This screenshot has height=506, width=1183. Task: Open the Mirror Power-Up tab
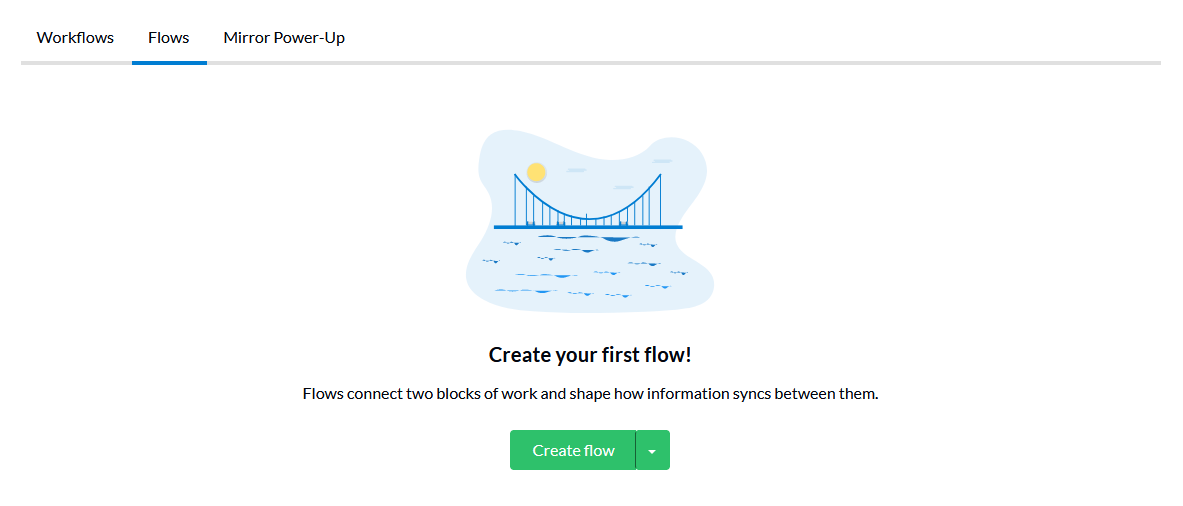(x=284, y=38)
